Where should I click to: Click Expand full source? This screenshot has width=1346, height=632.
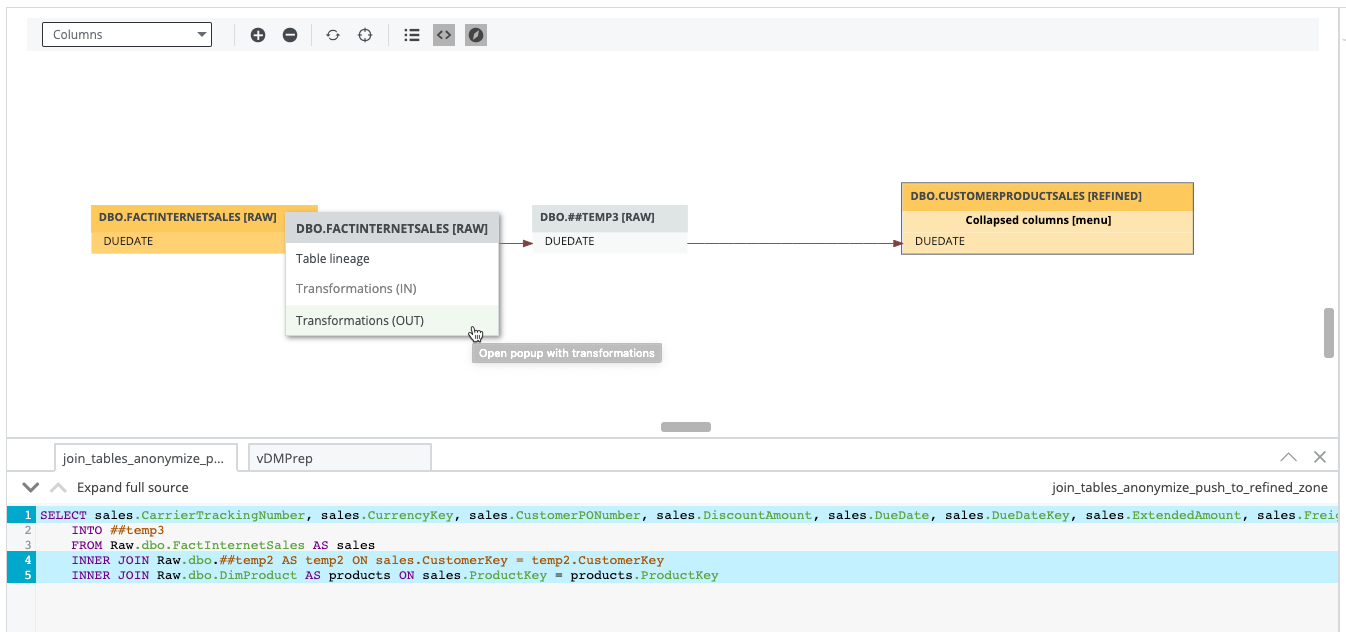pos(132,488)
